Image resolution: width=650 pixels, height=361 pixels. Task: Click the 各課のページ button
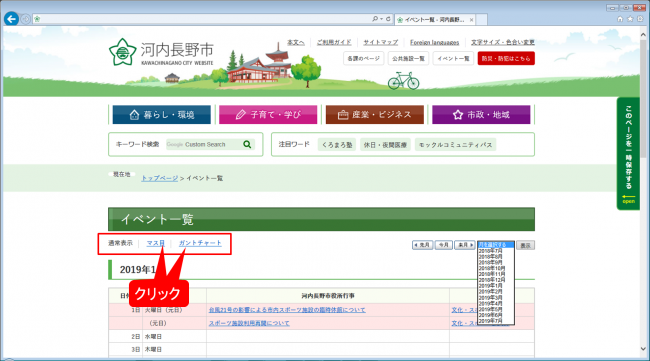(364, 58)
